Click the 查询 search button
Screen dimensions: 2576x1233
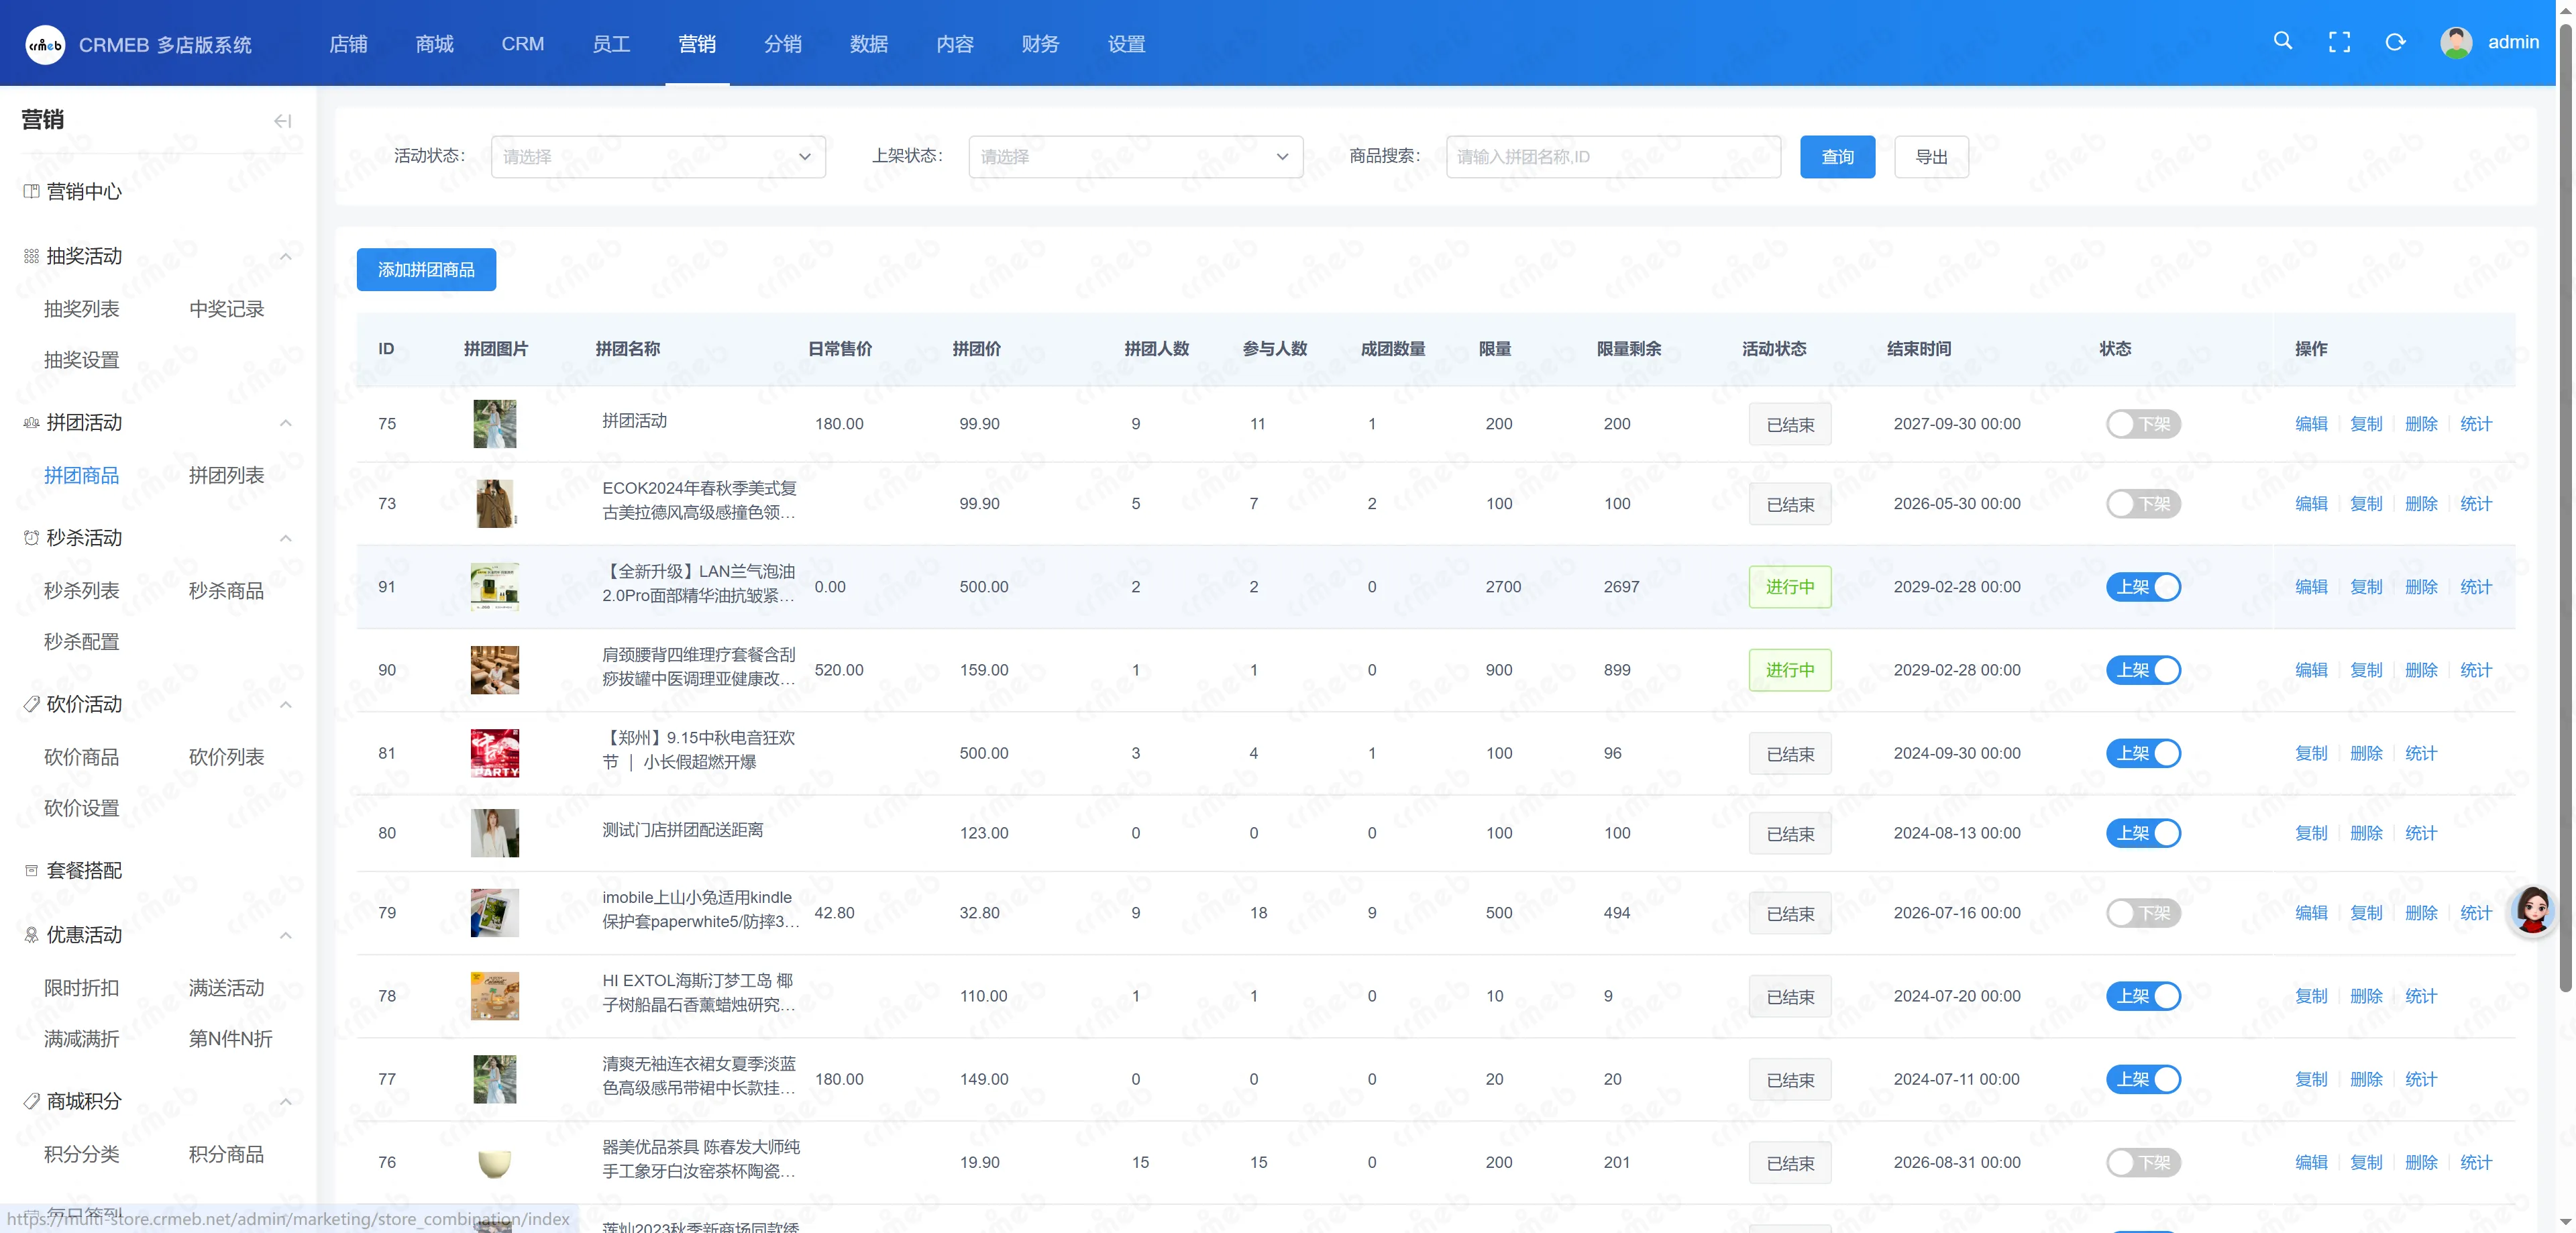point(1837,157)
